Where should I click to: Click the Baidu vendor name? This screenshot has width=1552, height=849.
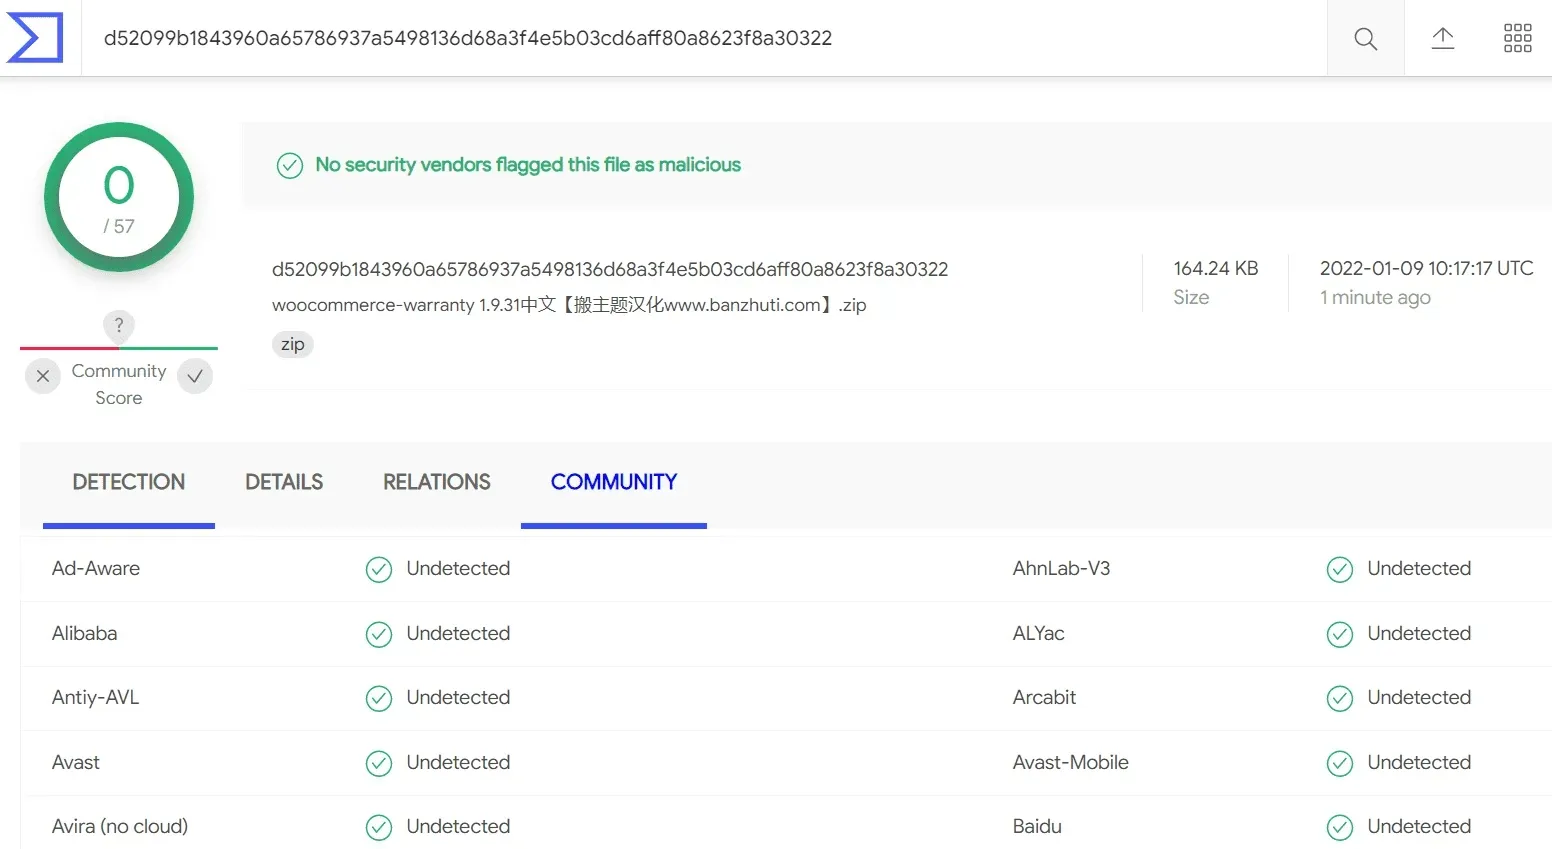[x=1037, y=826]
